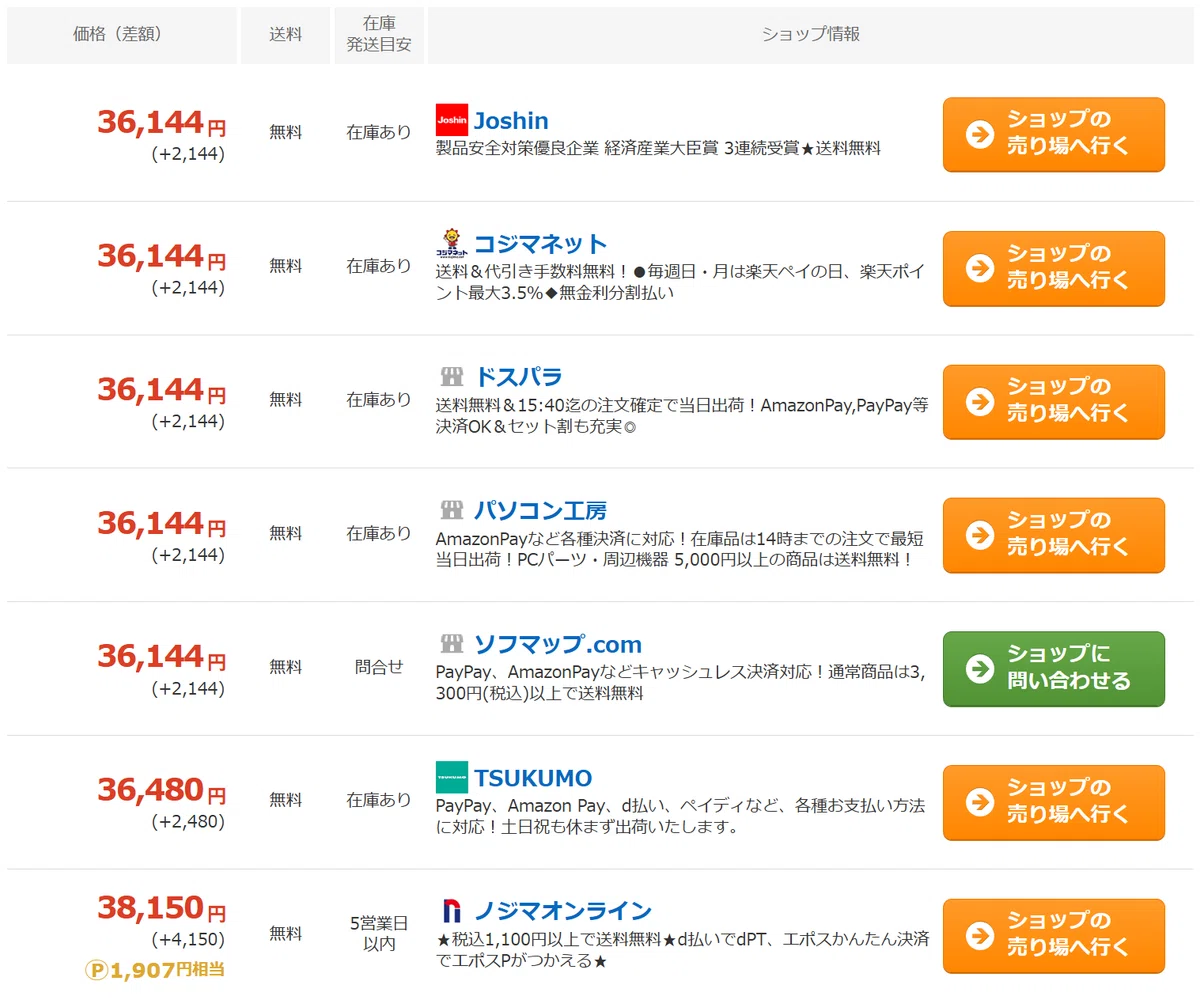Image resolution: width=1200 pixels, height=1000 pixels.
Task: Click the (+2,480) price difference
Action: tap(188, 822)
